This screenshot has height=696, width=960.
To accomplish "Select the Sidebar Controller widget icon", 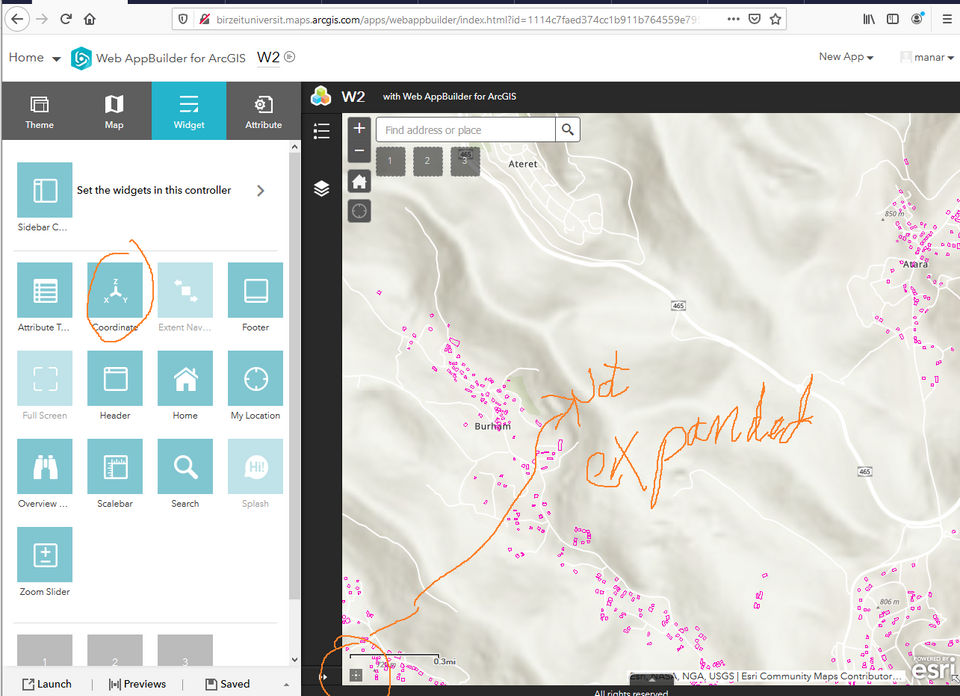I will (x=45, y=190).
